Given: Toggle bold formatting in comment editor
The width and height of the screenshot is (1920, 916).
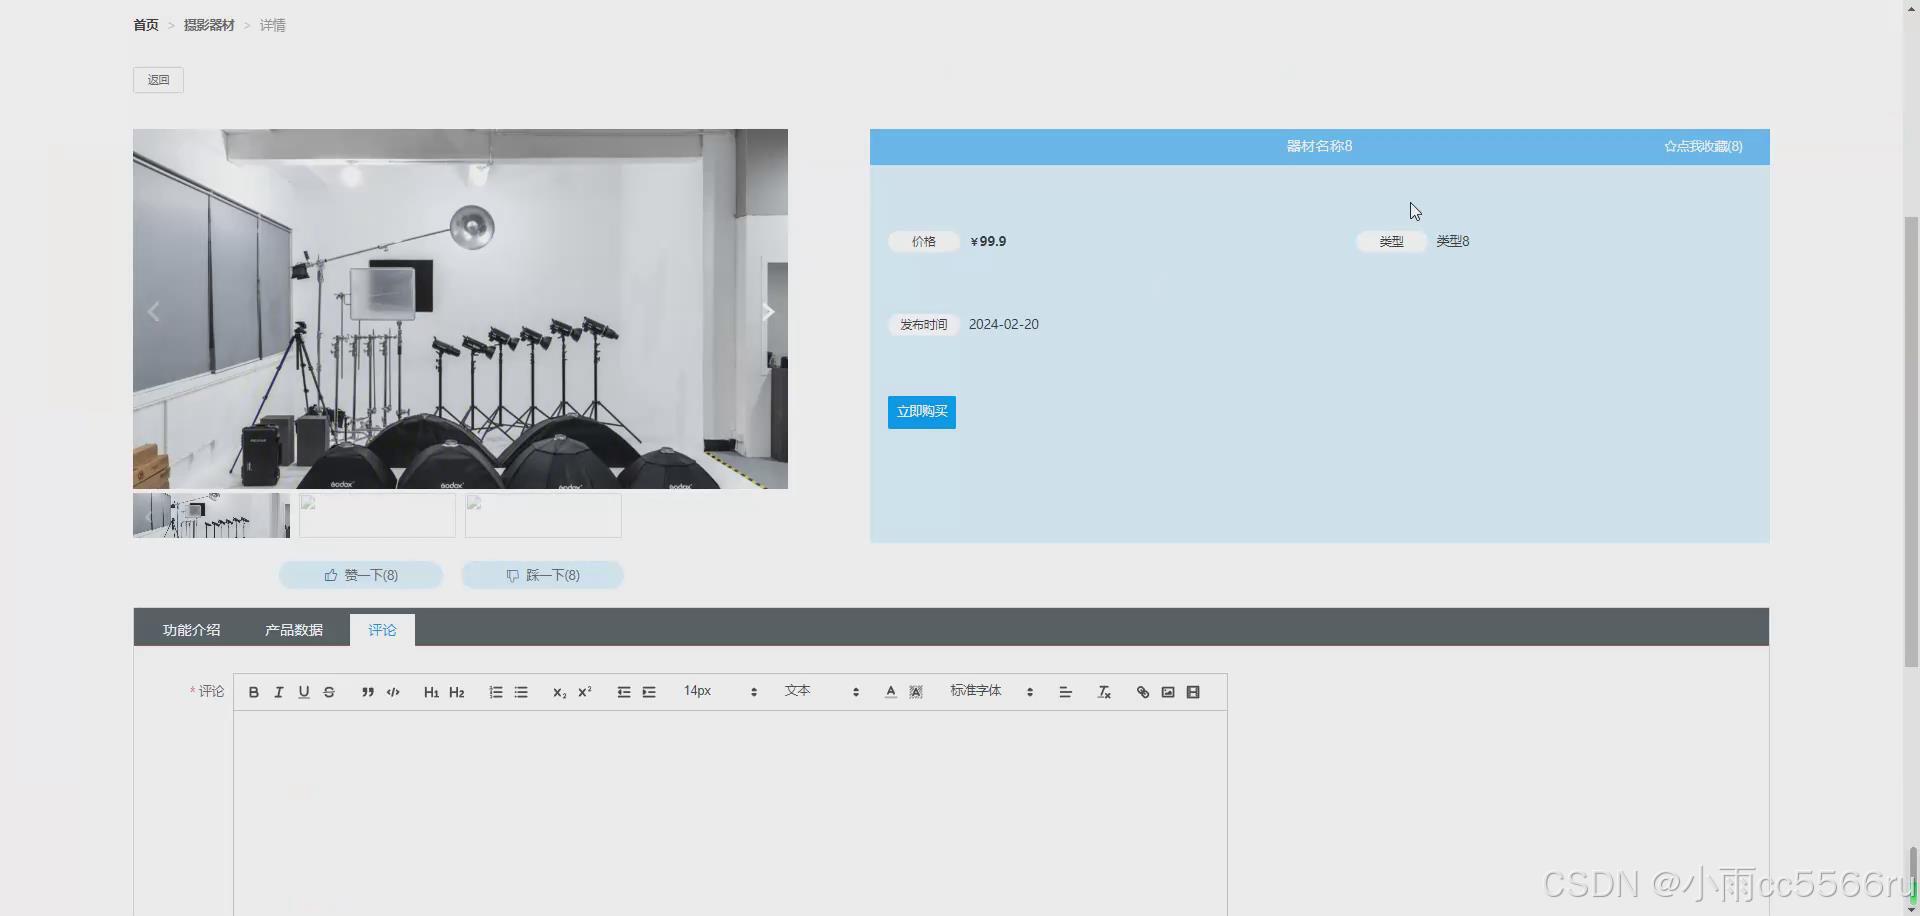Looking at the screenshot, I should tap(254, 692).
